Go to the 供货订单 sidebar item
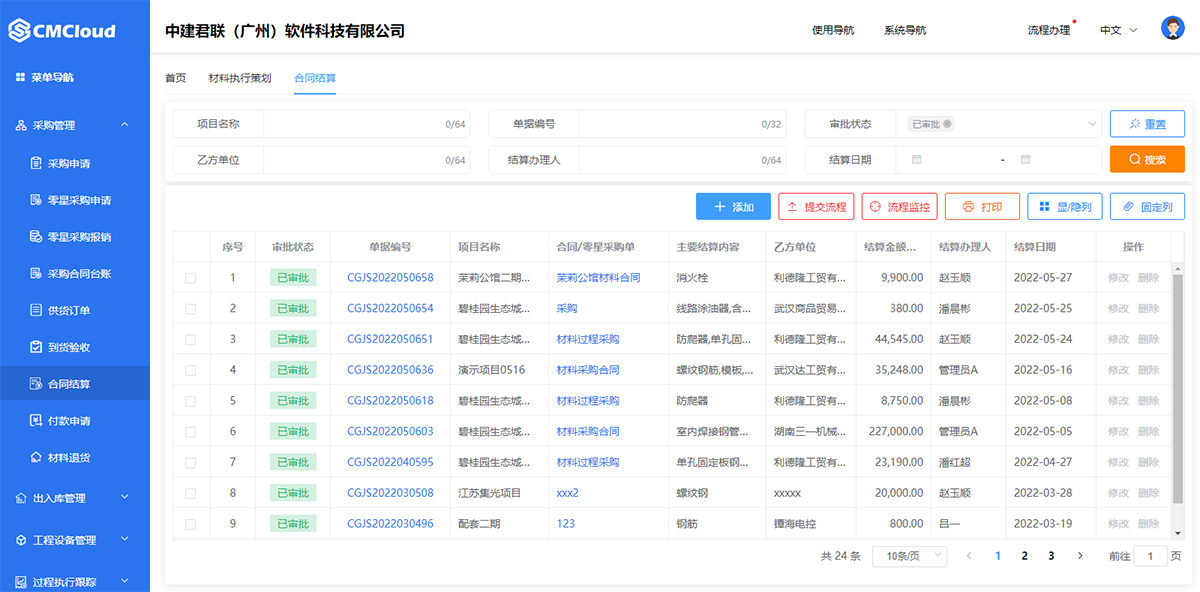Viewport: 1200px width, 592px height. tap(69, 310)
